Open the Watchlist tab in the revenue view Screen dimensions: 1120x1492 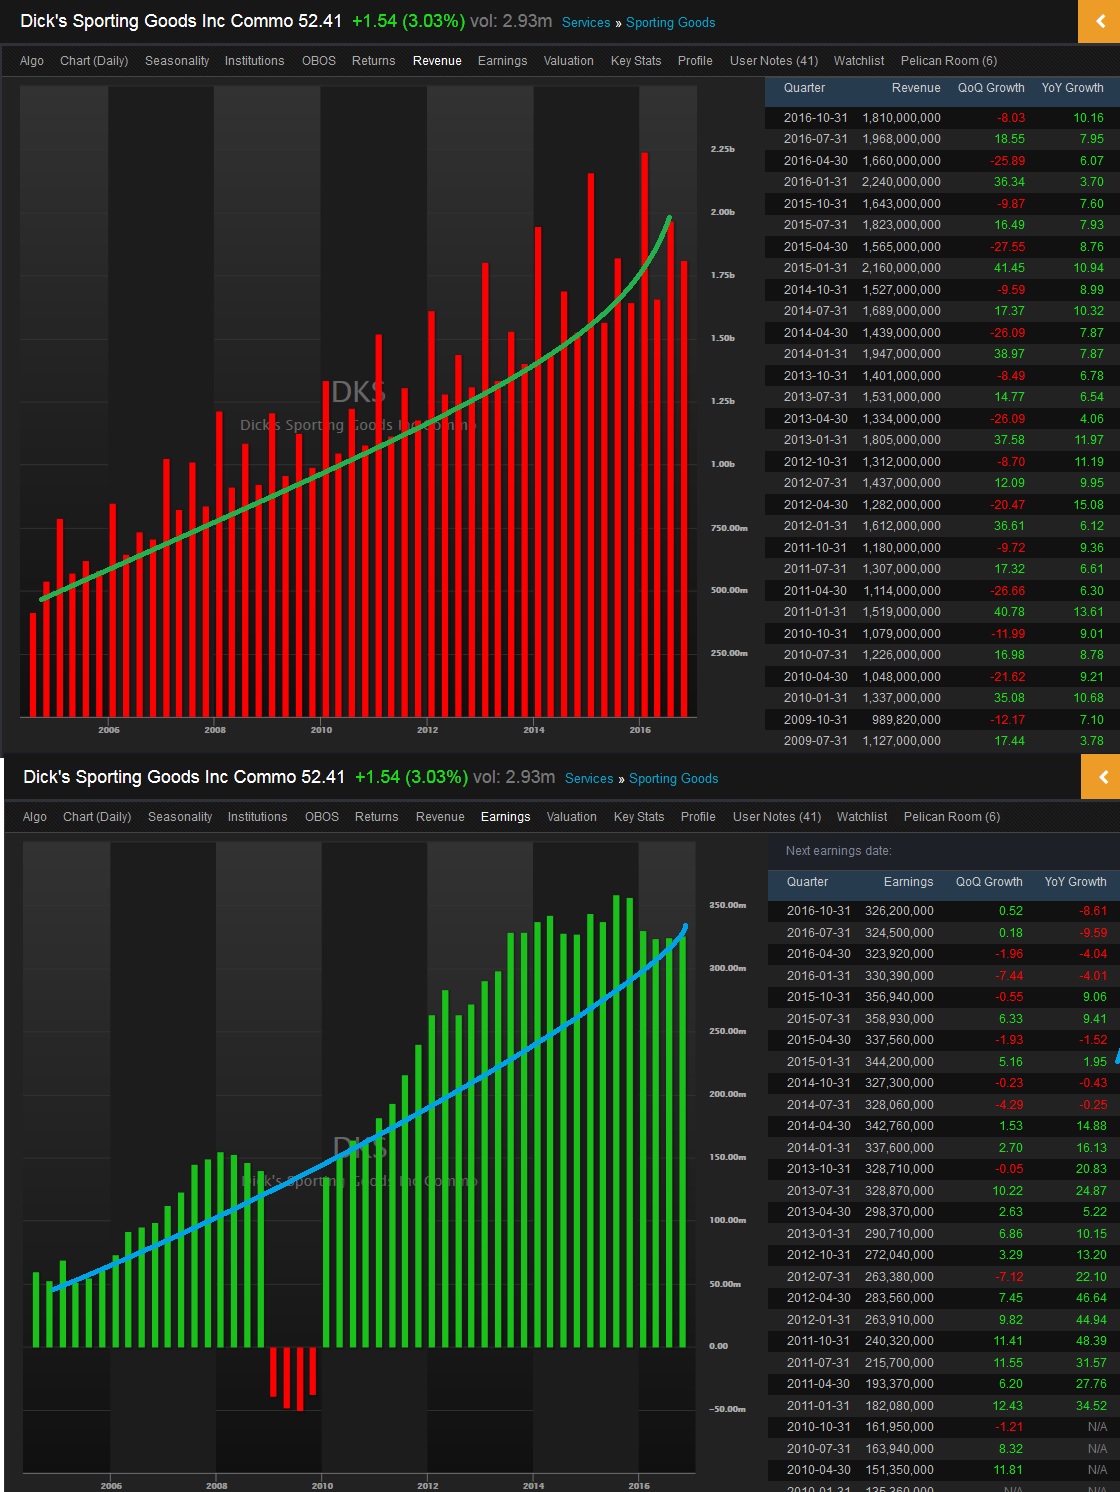[x=859, y=61]
